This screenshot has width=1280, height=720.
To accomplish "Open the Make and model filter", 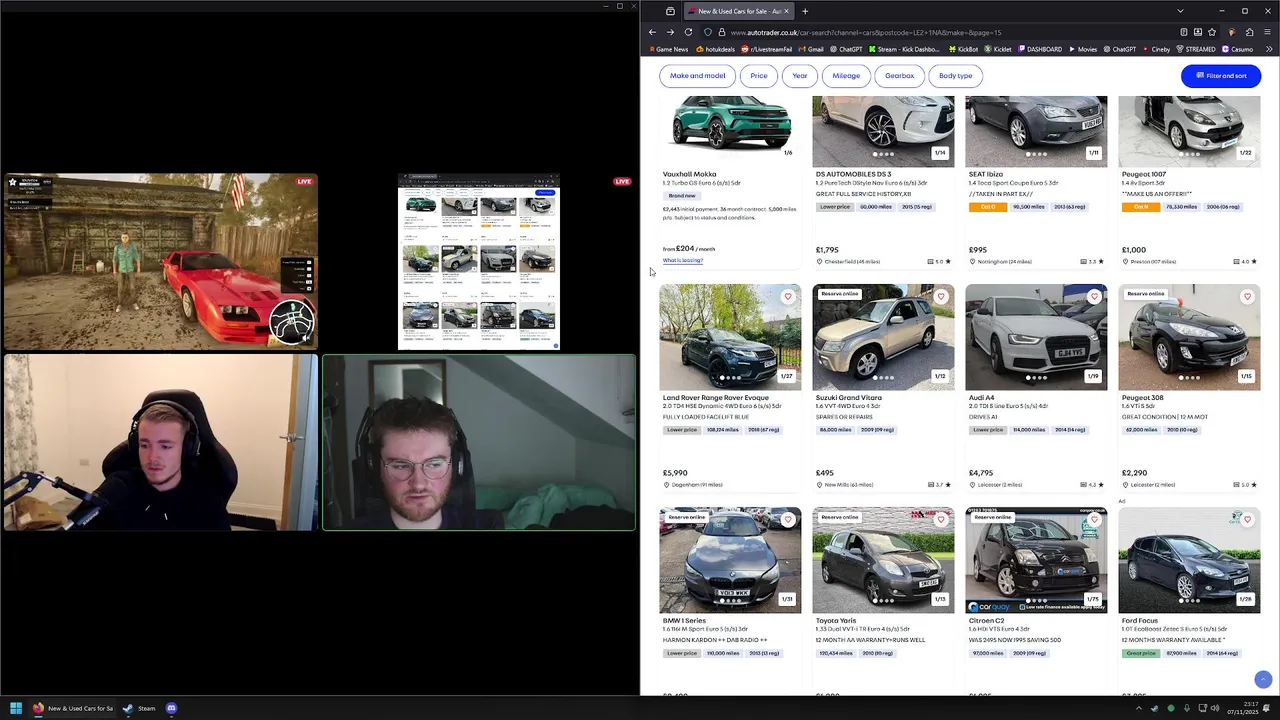I will (698, 76).
